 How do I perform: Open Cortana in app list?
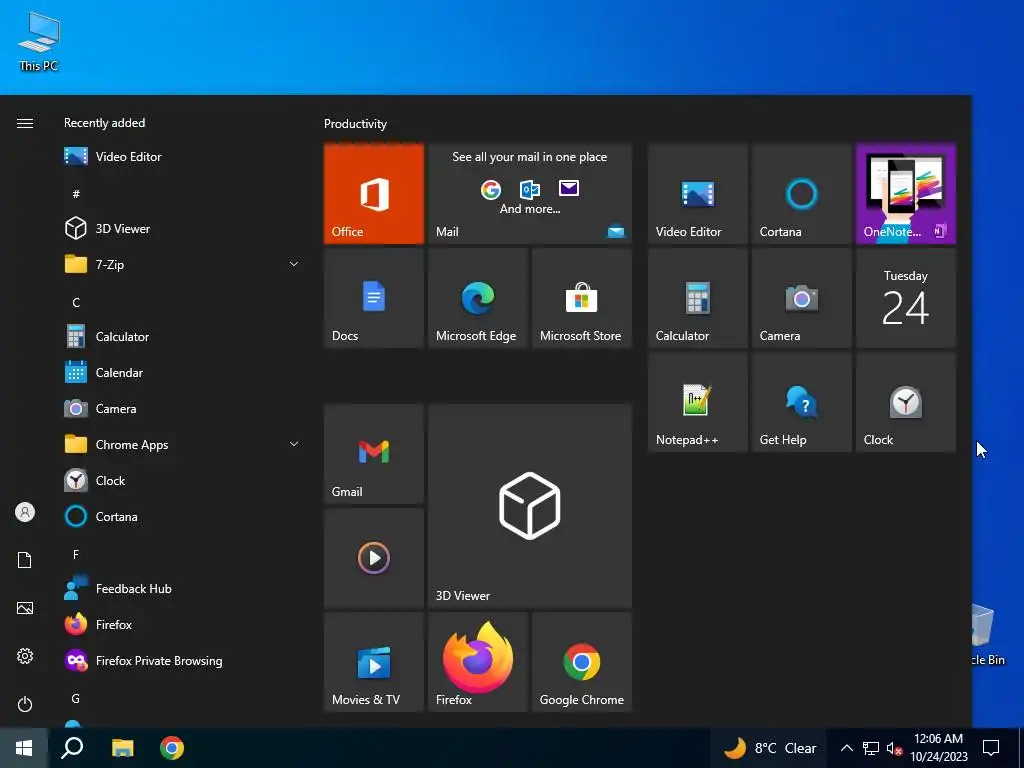(183, 517)
